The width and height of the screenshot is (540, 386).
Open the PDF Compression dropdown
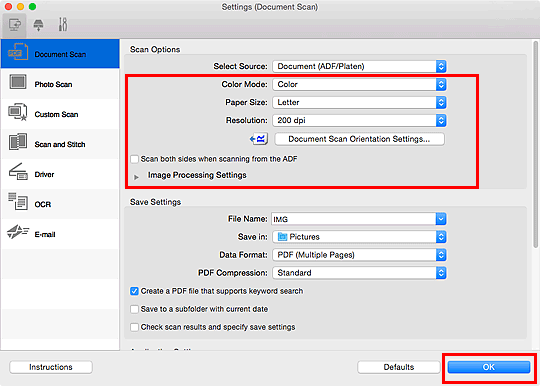click(x=359, y=273)
